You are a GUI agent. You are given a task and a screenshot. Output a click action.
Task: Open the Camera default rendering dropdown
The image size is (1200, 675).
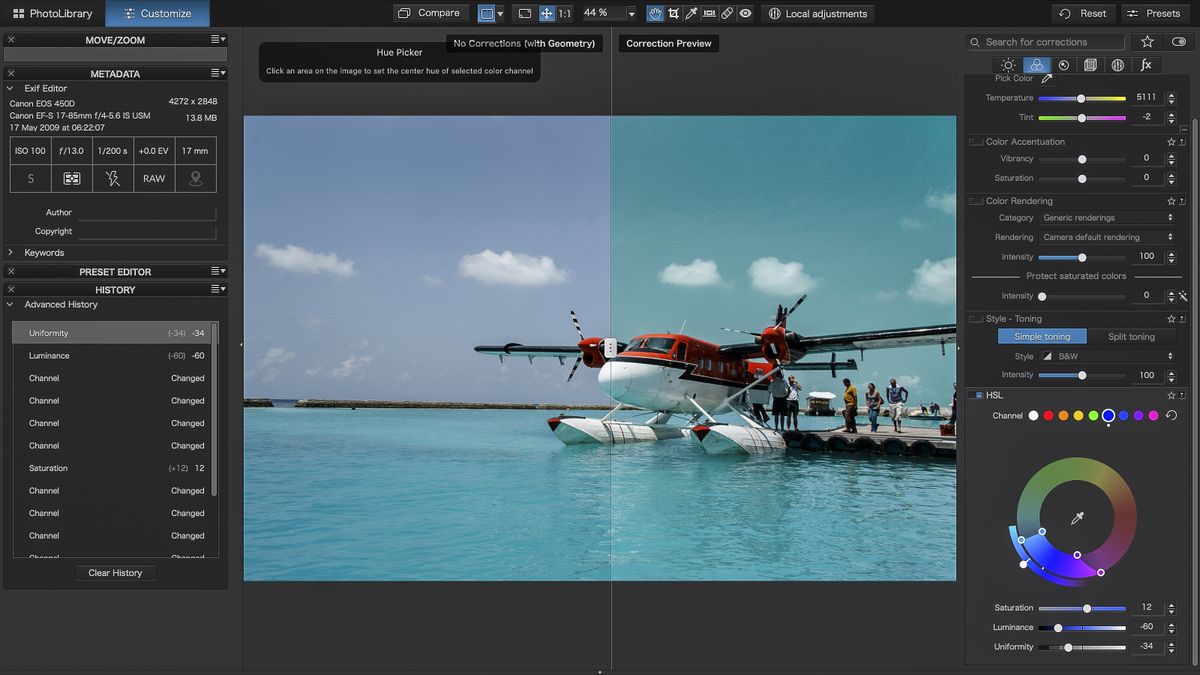pyautogui.click(x=1107, y=237)
